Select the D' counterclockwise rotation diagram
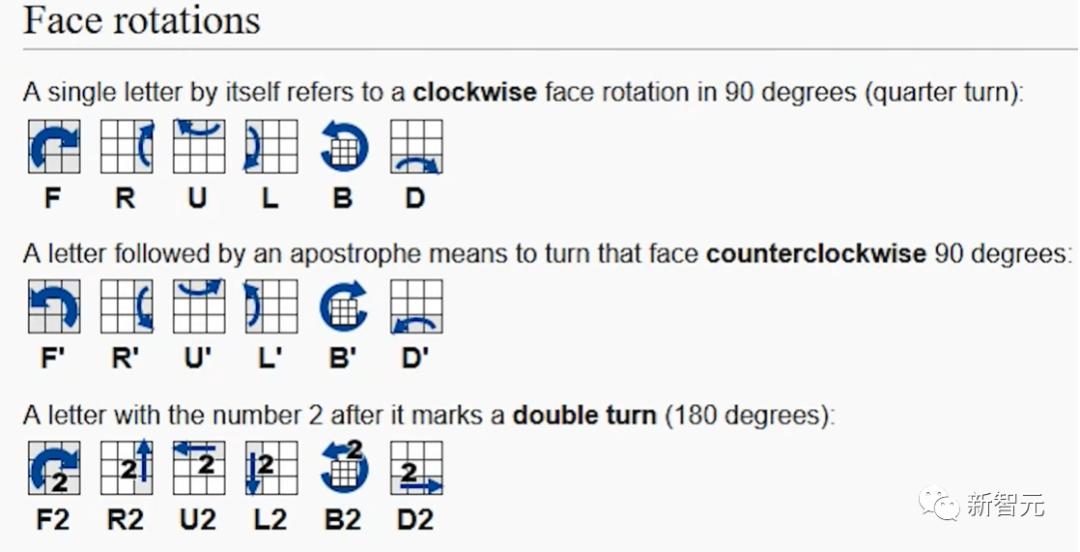The image size is (1080, 552). click(x=417, y=307)
